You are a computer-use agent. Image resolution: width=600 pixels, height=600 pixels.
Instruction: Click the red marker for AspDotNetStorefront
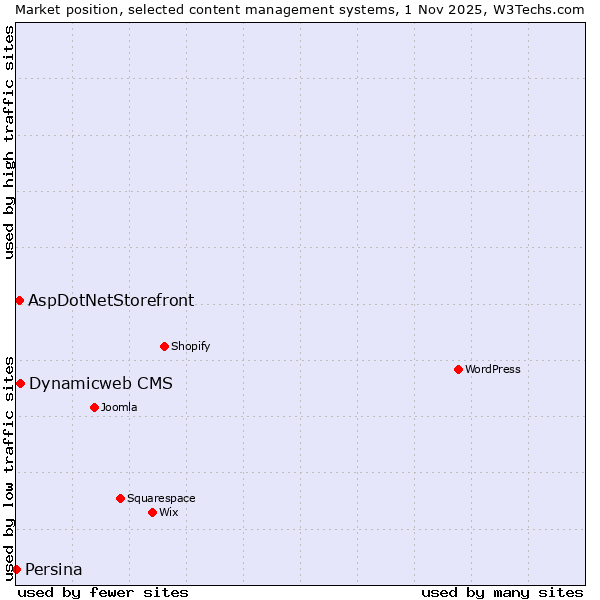(19, 300)
